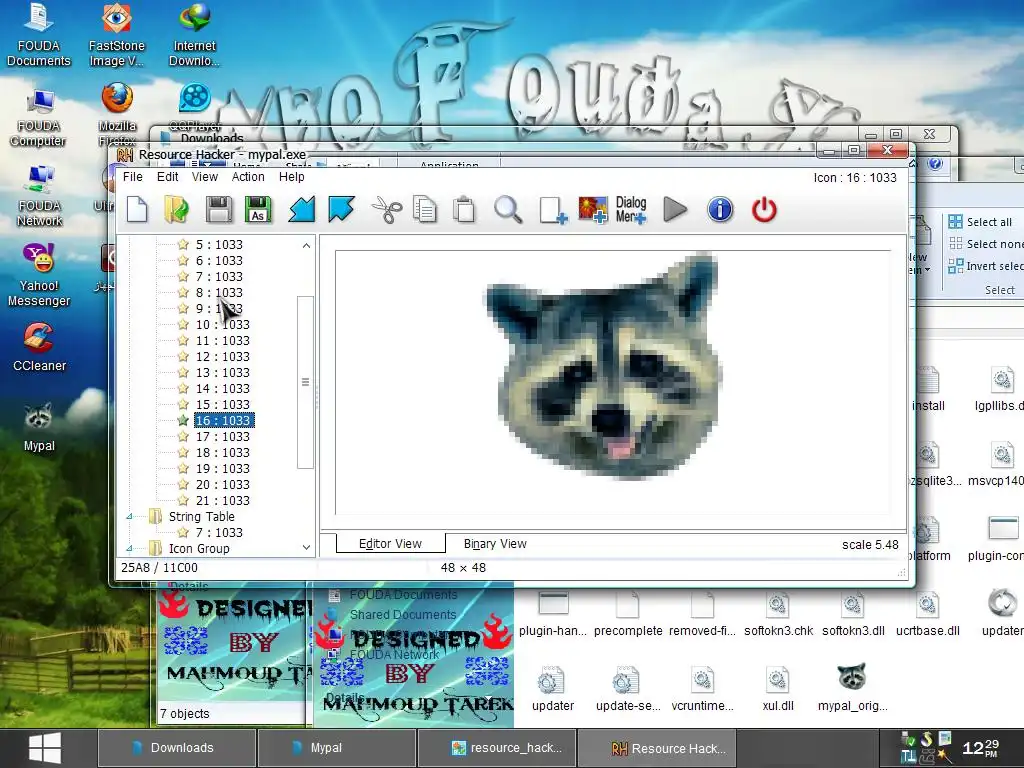This screenshot has width=1024, height=768.
Task: Click Select all in Explorer ribbon
Action: (980, 222)
